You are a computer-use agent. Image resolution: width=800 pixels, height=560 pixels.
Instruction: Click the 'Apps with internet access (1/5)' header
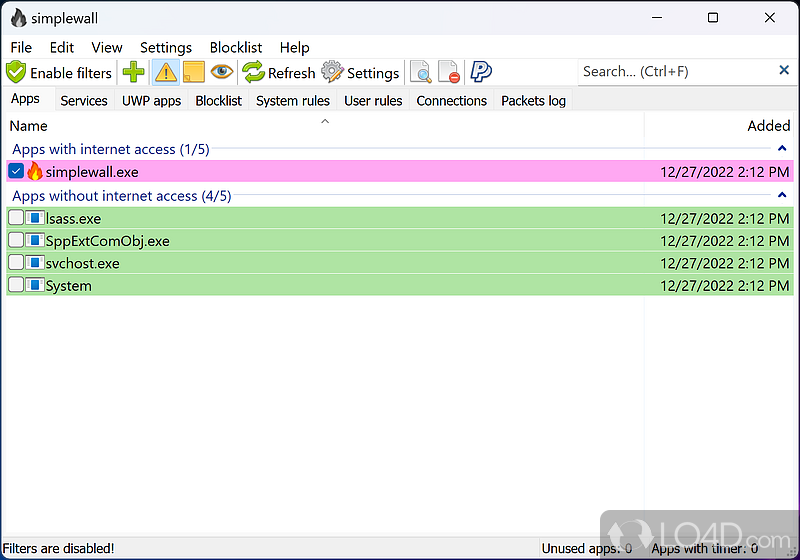coord(111,149)
